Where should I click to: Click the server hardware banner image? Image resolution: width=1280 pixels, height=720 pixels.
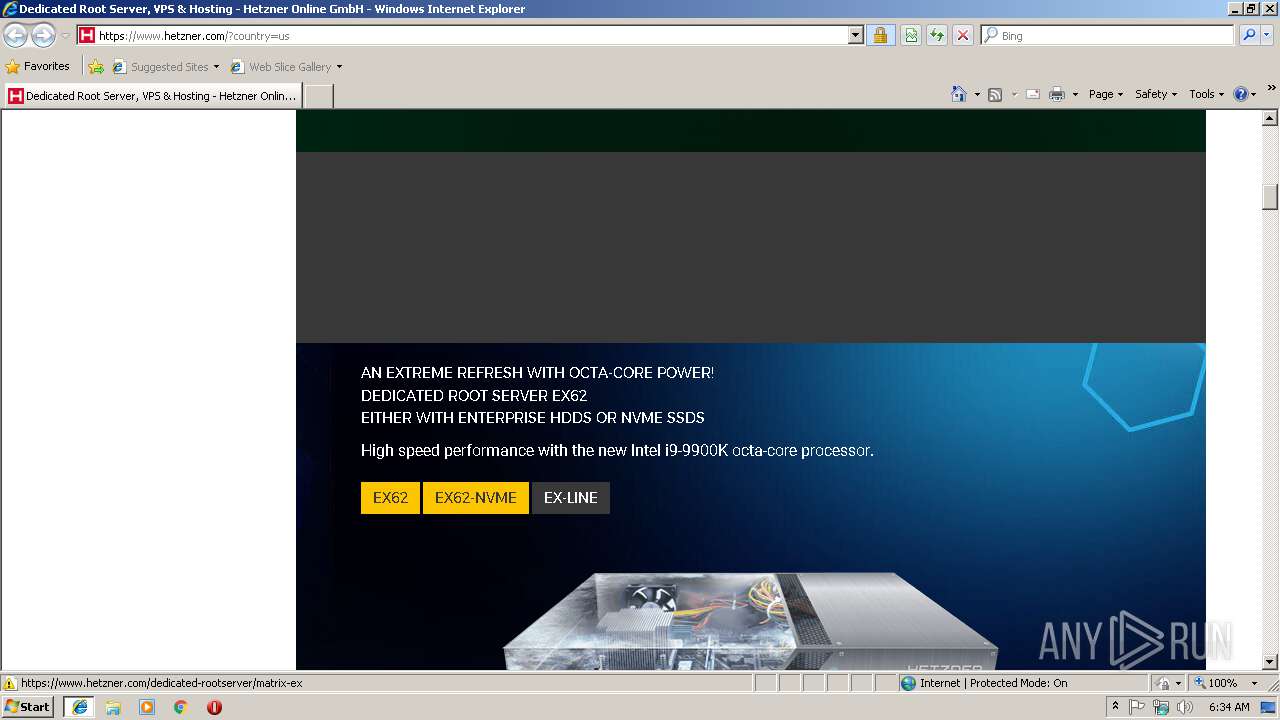pos(750,620)
